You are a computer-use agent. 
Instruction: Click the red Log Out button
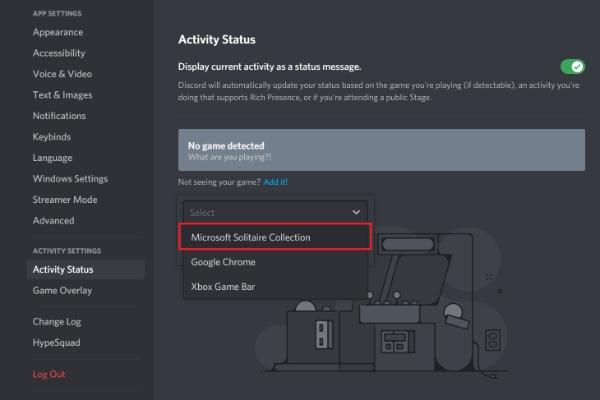pyautogui.click(x=50, y=374)
